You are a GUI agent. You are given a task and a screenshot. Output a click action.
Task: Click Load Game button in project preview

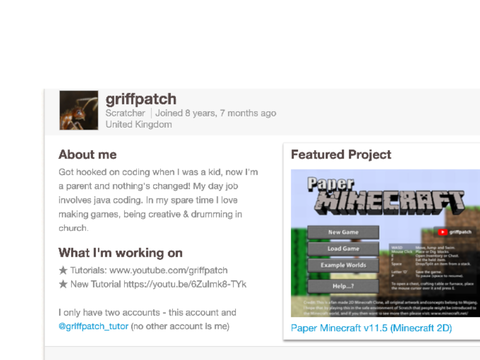coord(343,248)
